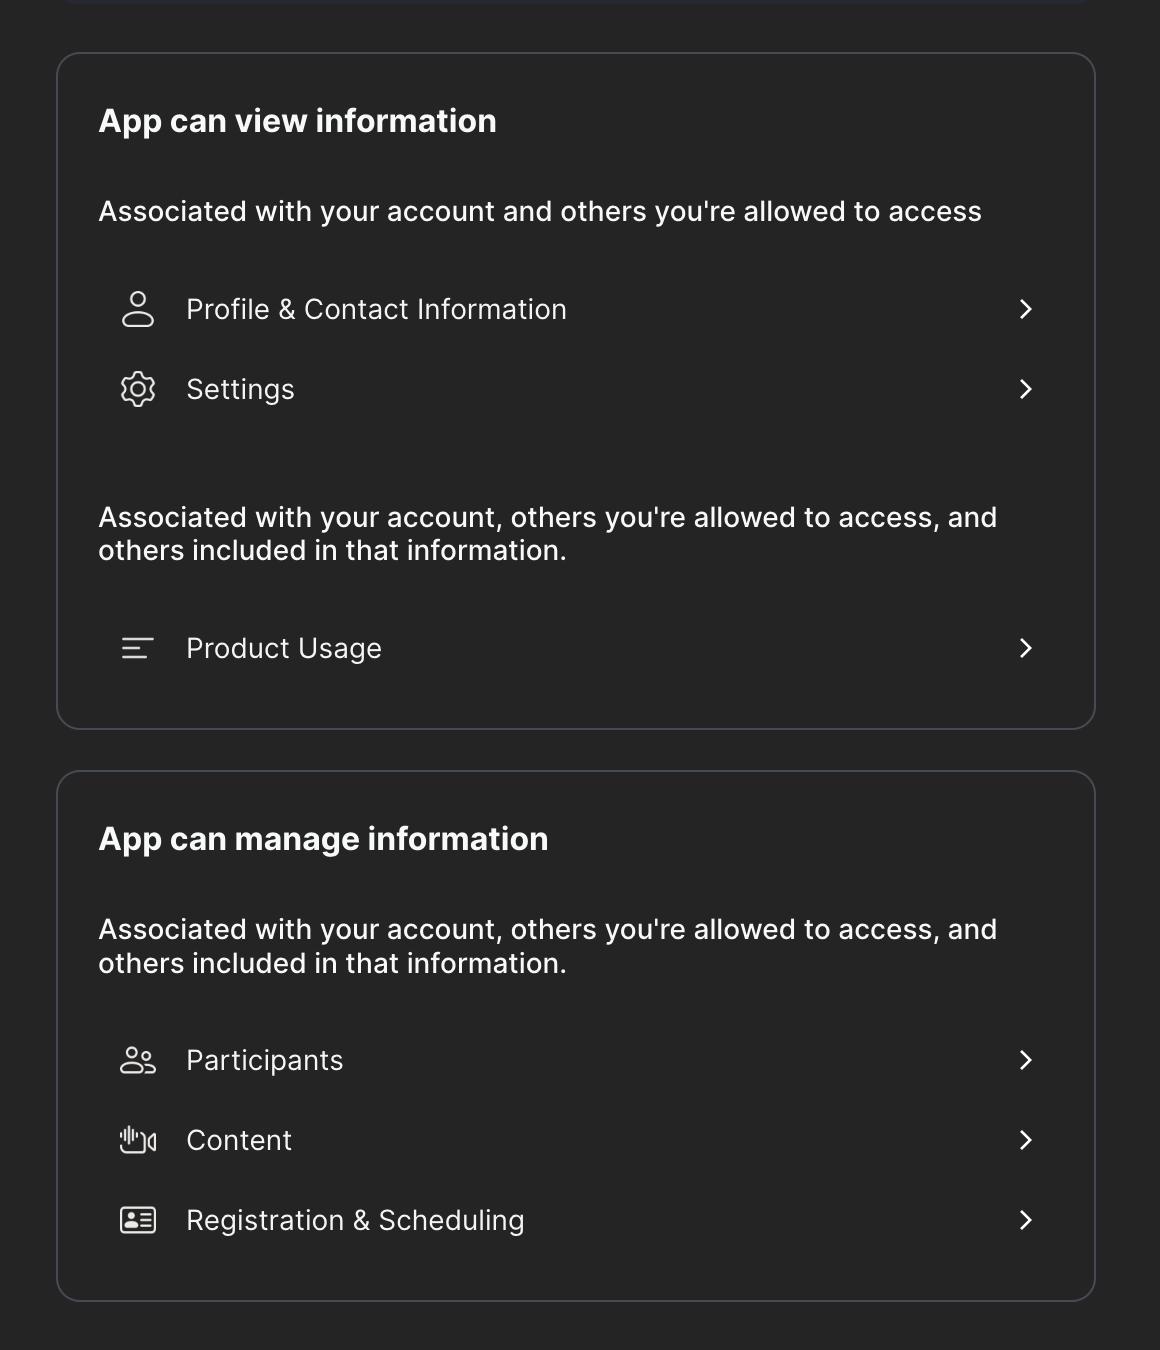This screenshot has height=1350, width=1160.
Task: Select the Settings text label
Action: pyautogui.click(x=240, y=389)
